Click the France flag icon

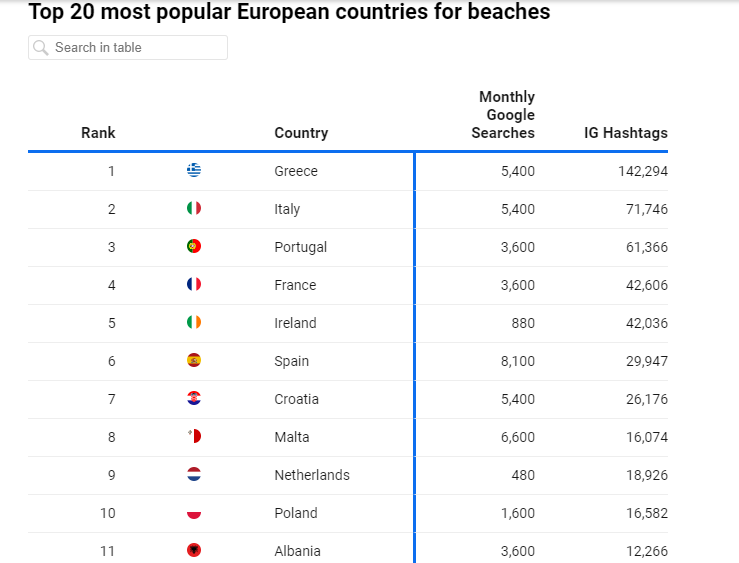tap(194, 285)
